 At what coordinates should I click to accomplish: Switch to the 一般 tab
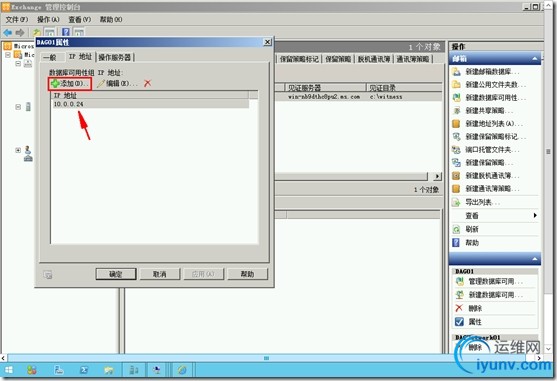click(50, 57)
